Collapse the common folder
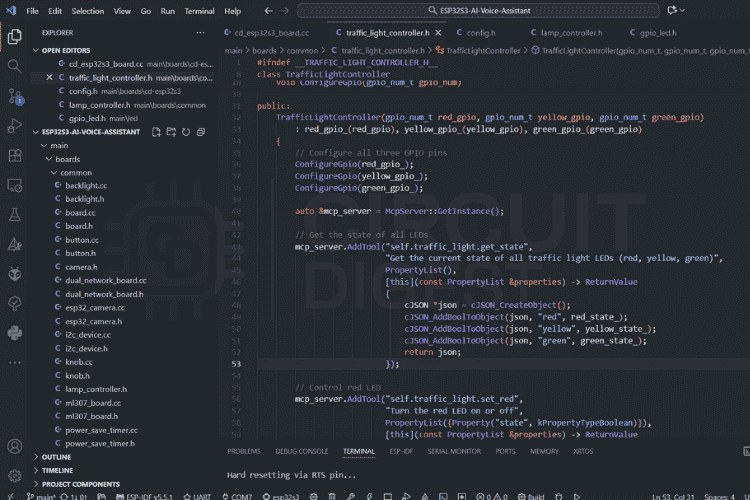Screen dimensions: 750x500 tap(75, 173)
